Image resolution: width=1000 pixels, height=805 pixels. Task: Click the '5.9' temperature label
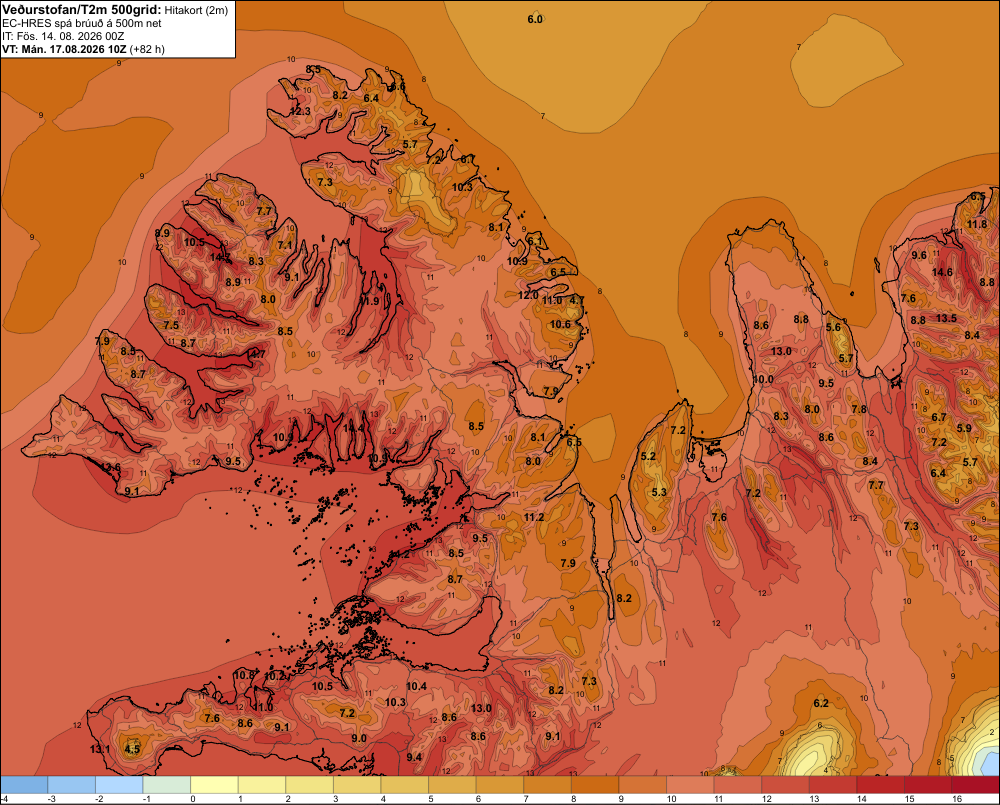tap(964, 428)
